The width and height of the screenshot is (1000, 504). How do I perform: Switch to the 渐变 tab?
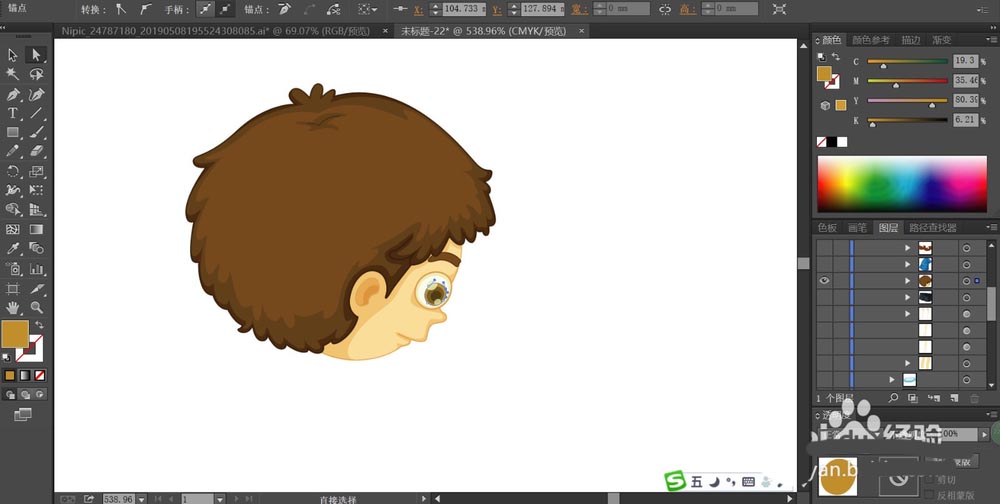click(942, 40)
